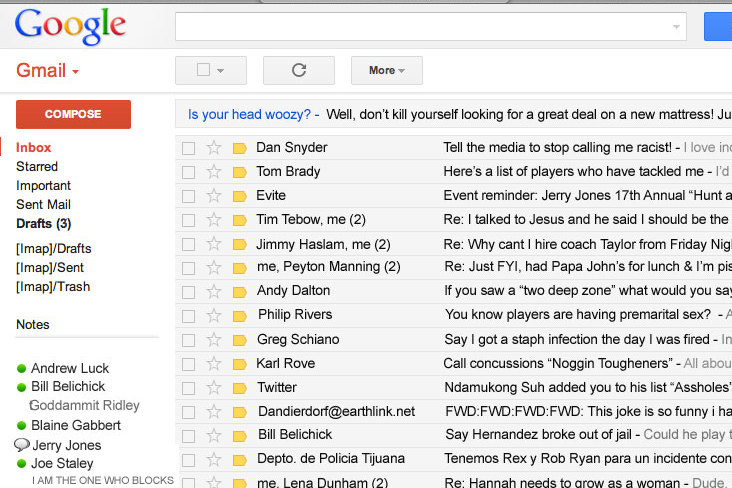Click in the Gmail search field
732x488 pixels.
tap(430, 27)
